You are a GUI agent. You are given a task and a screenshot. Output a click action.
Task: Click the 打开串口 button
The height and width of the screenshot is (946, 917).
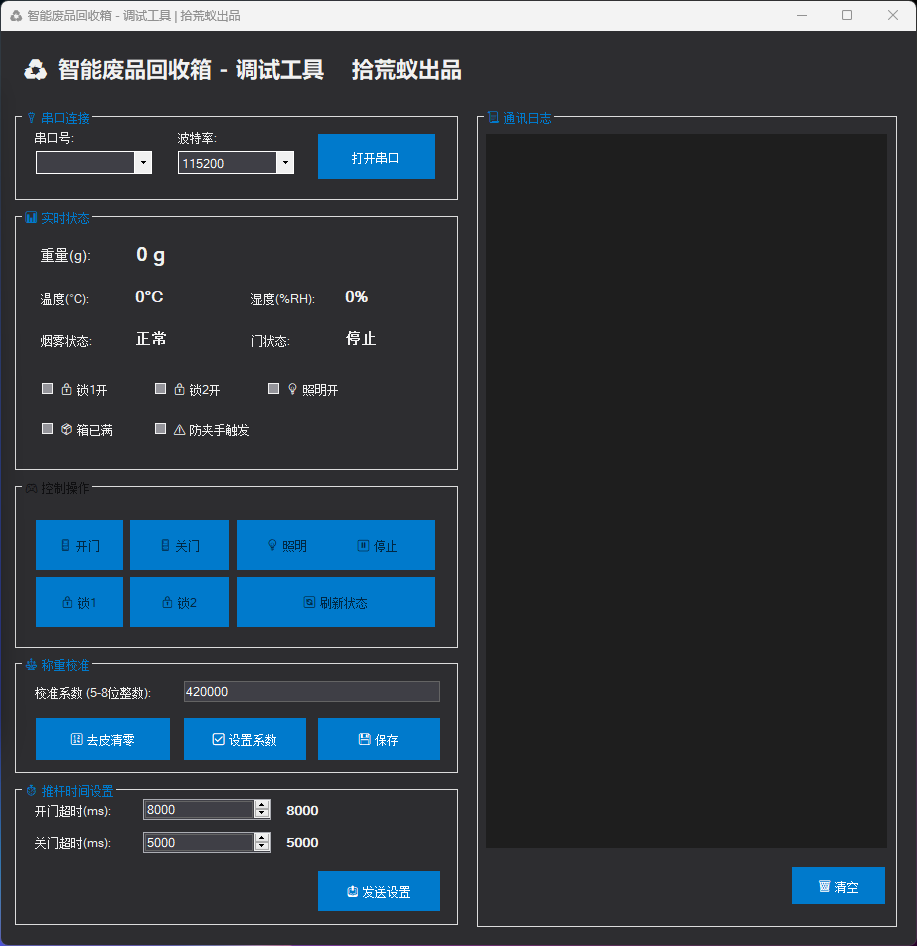(376, 156)
